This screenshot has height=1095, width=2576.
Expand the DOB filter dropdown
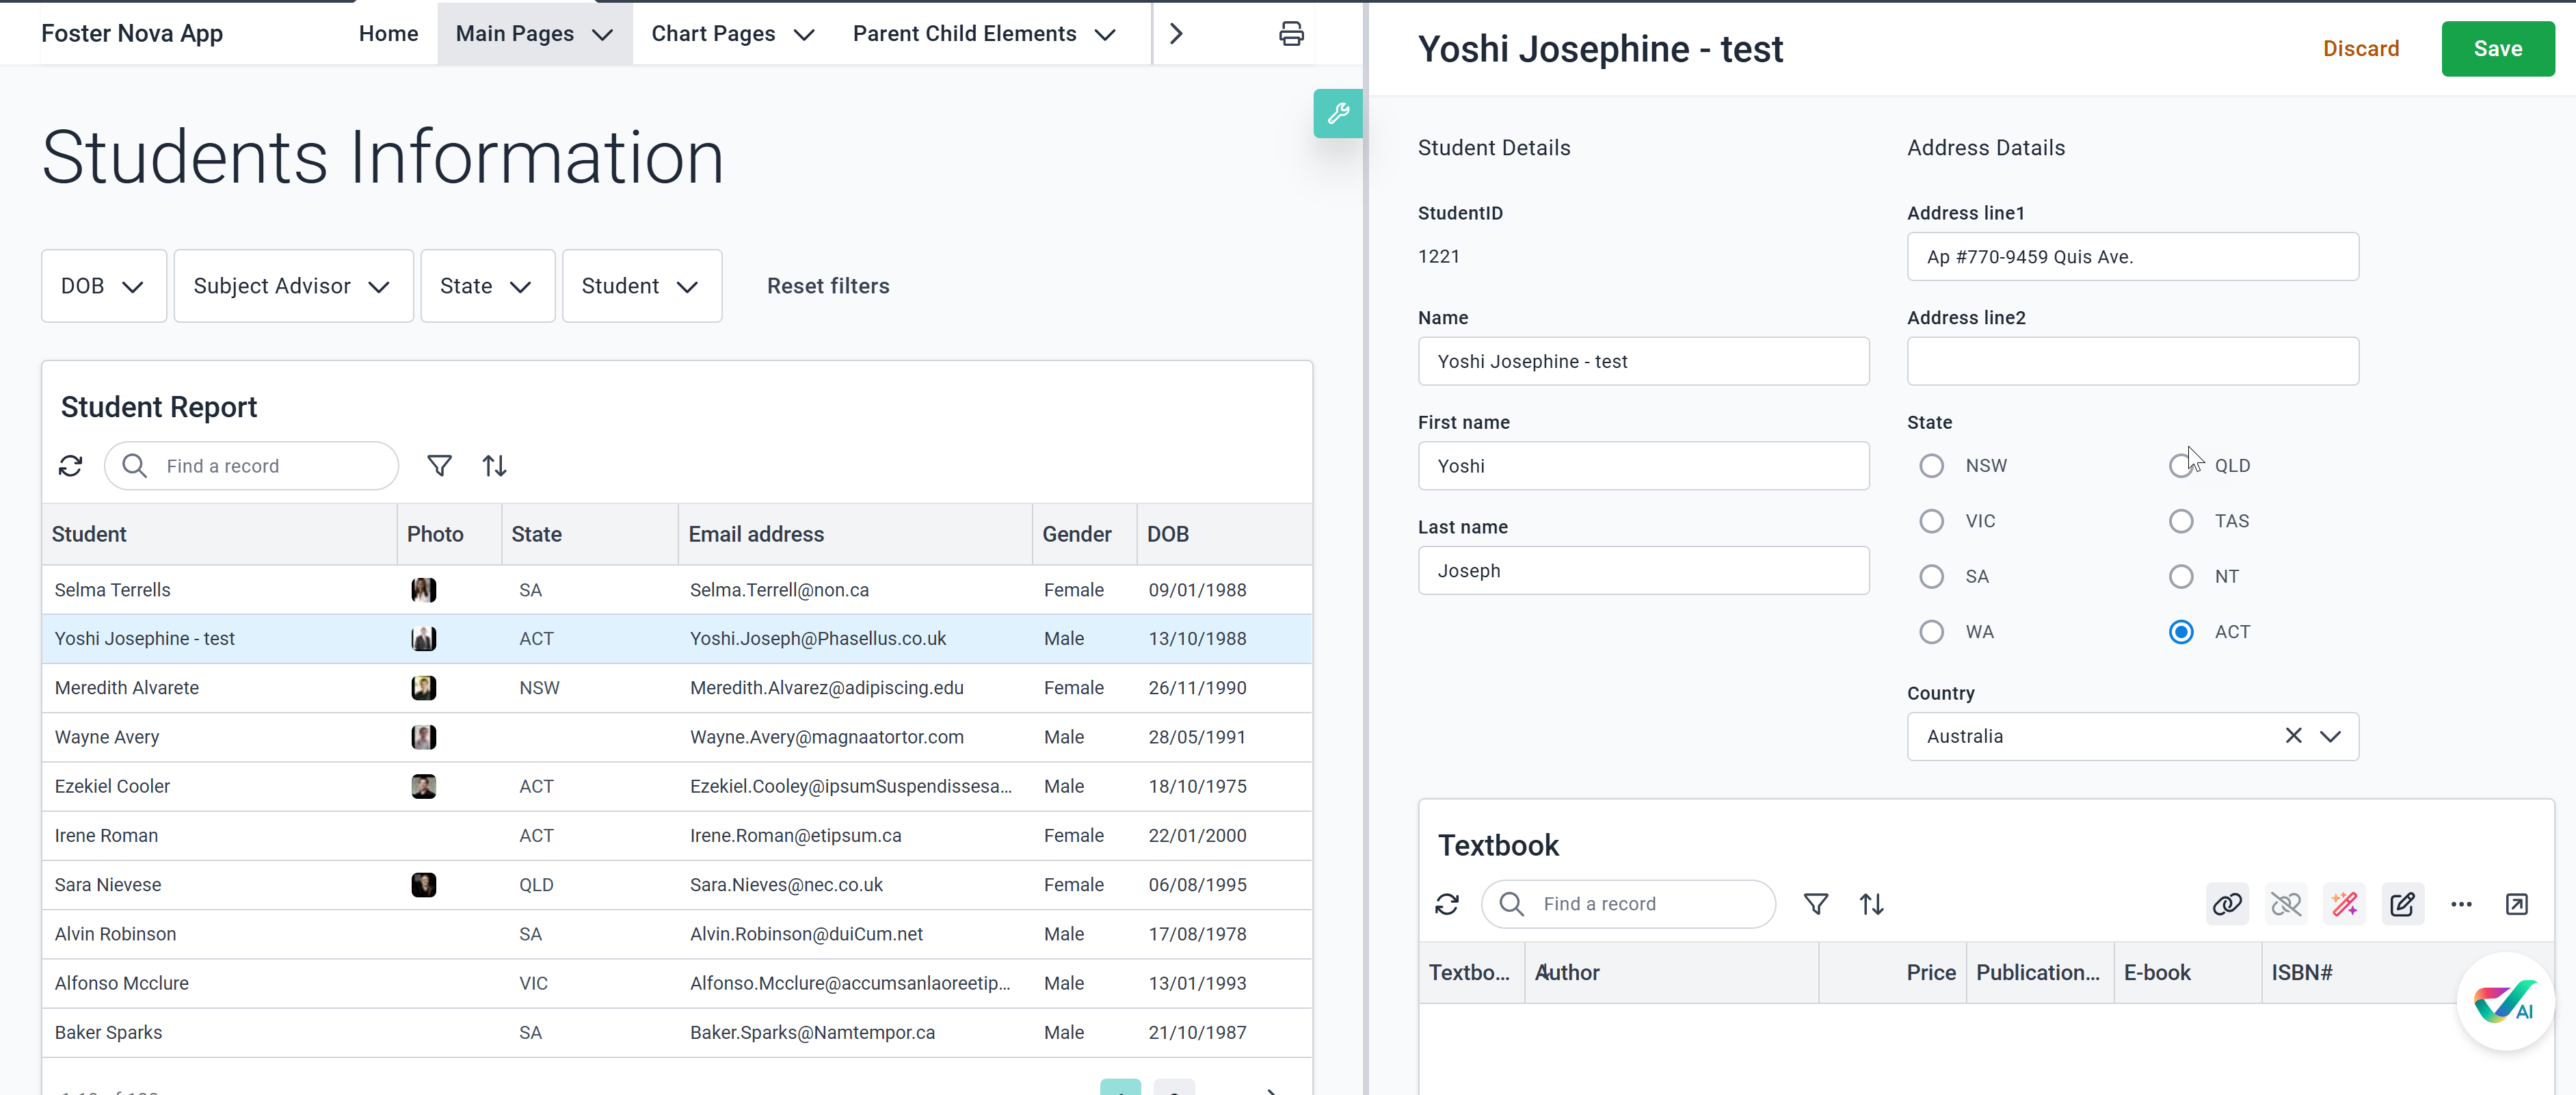(x=103, y=286)
